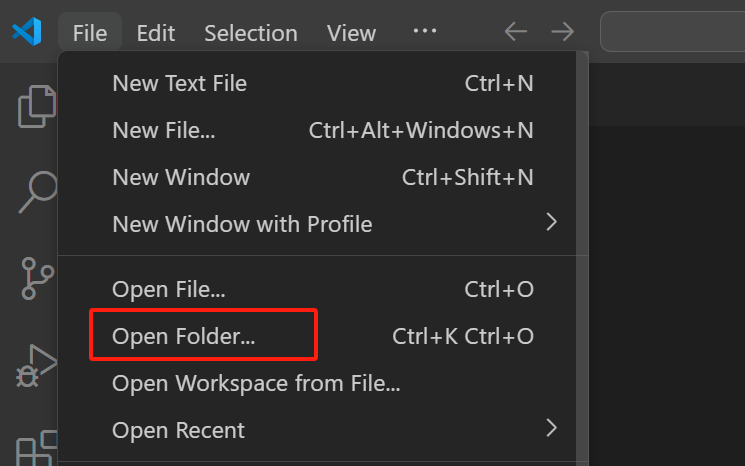Expand the Open Recent submenu arrow
Image resolution: width=745 pixels, height=466 pixels.
tap(550, 429)
